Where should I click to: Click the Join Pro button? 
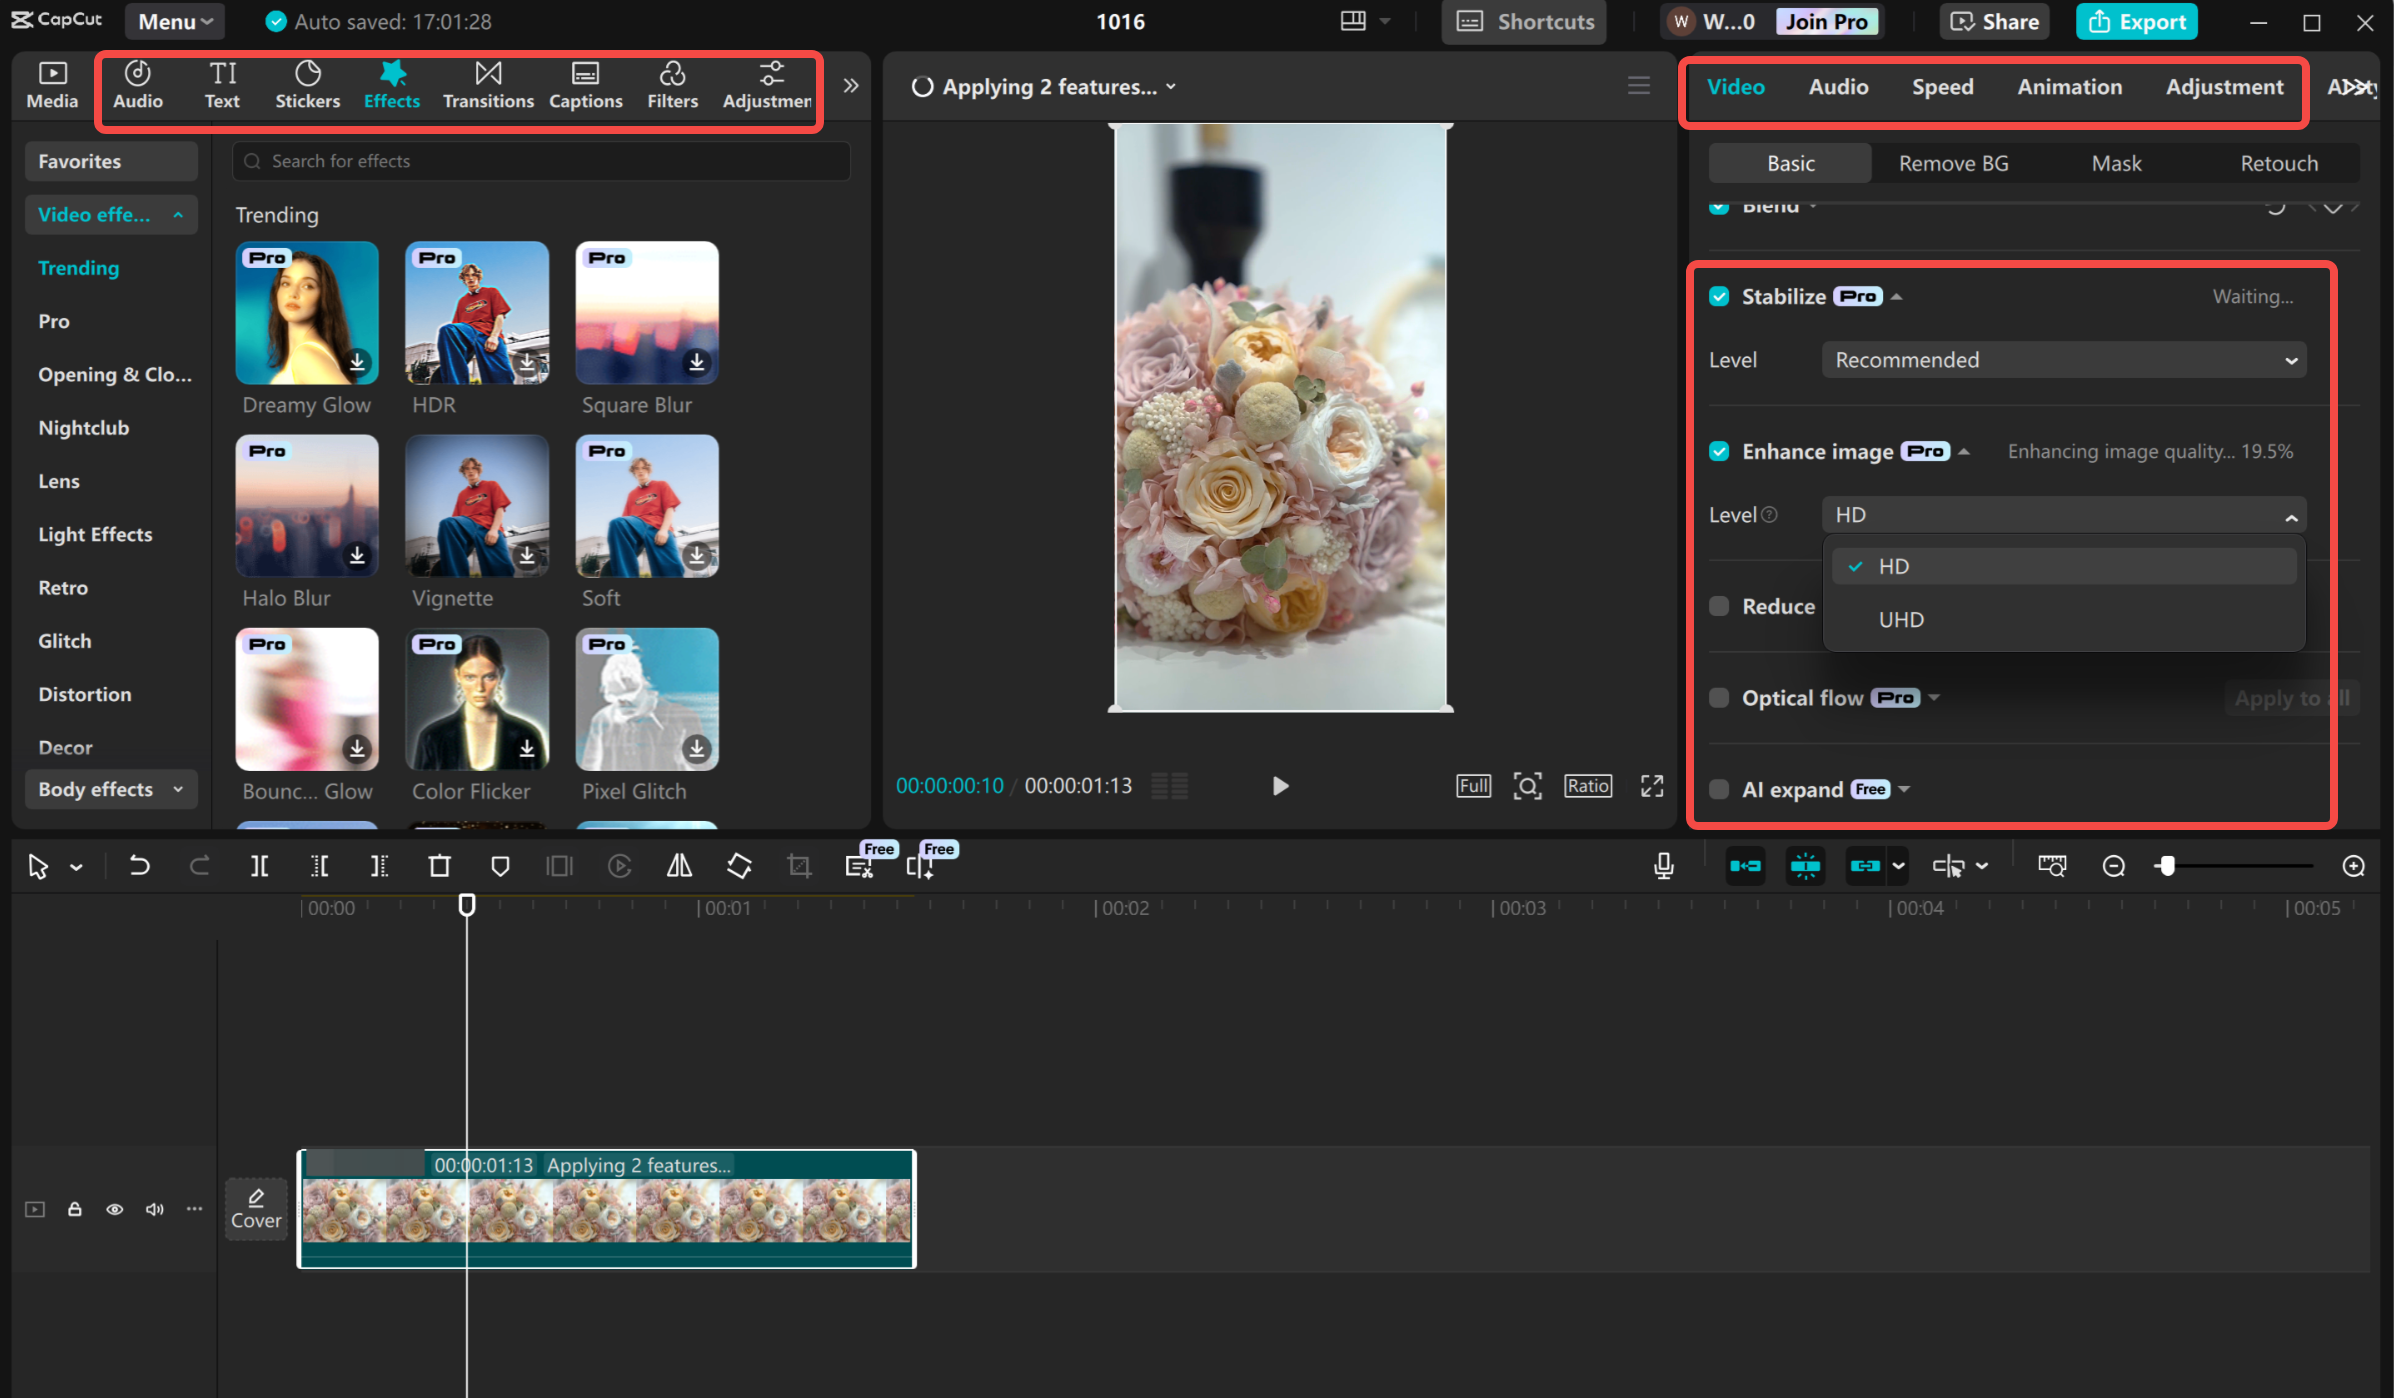[x=1827, y=20]
